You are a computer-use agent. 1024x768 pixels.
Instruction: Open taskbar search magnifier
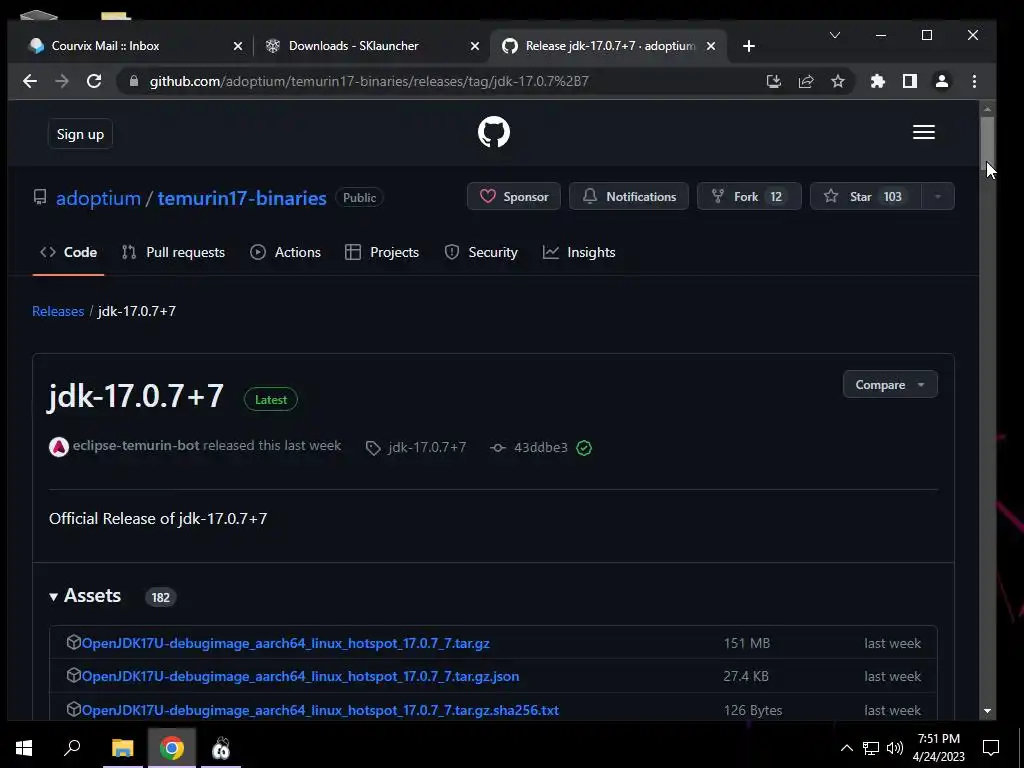tap(72, 748)
